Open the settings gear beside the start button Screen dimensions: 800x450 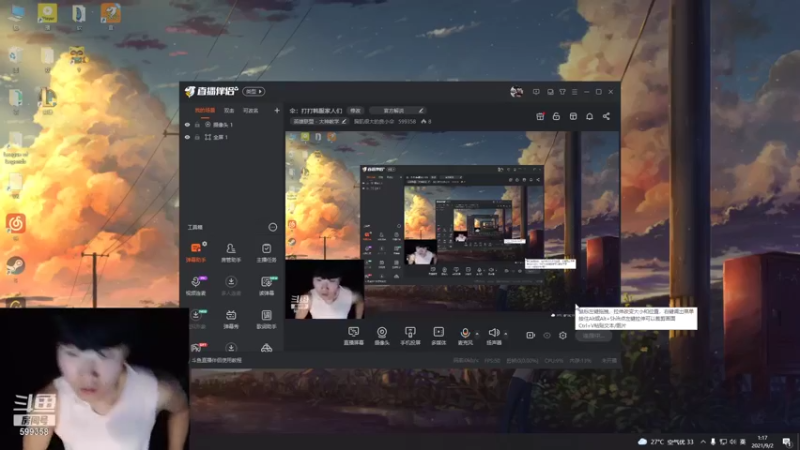tap(563, 335)
